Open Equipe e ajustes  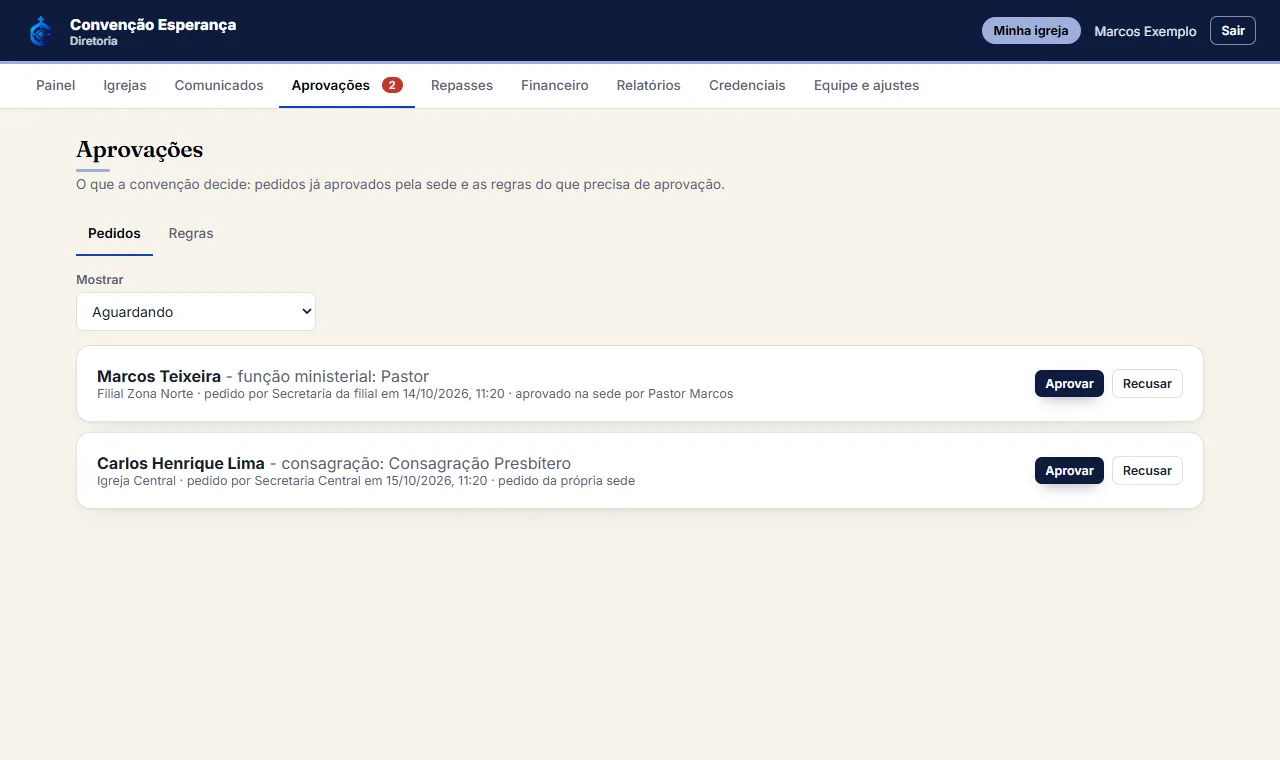866,86
